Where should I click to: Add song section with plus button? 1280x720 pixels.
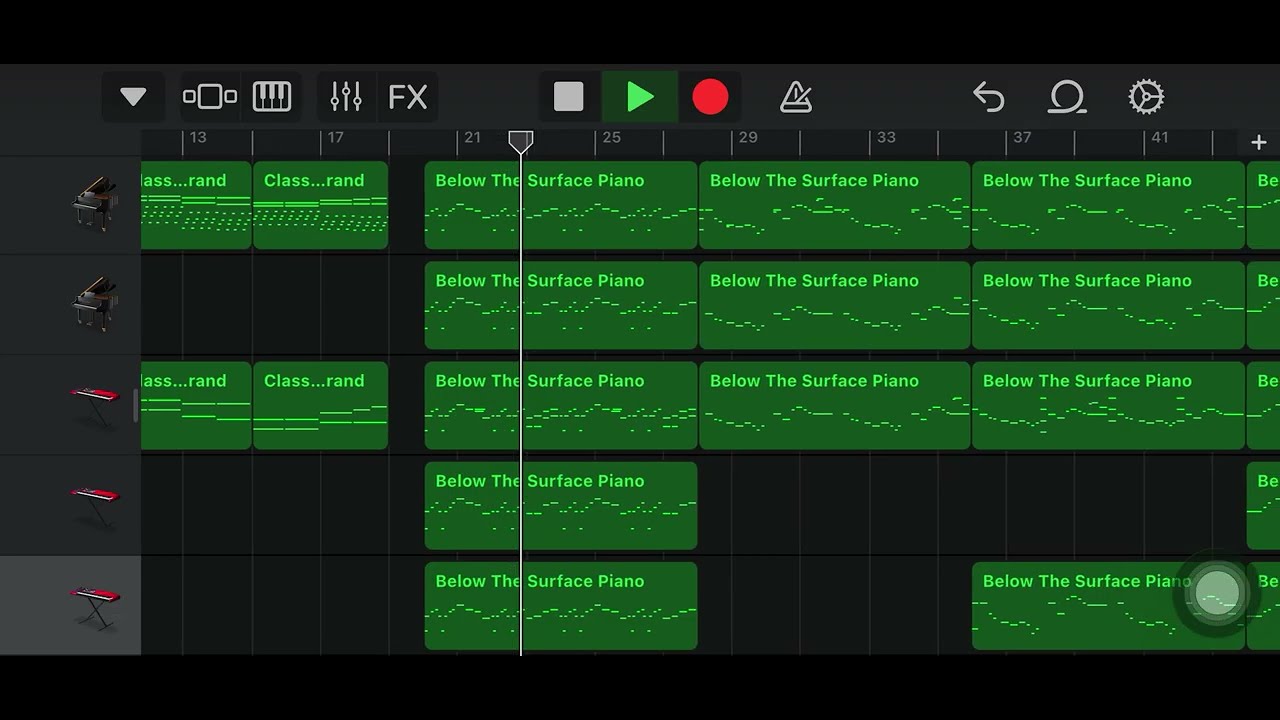click(1258, 143)
